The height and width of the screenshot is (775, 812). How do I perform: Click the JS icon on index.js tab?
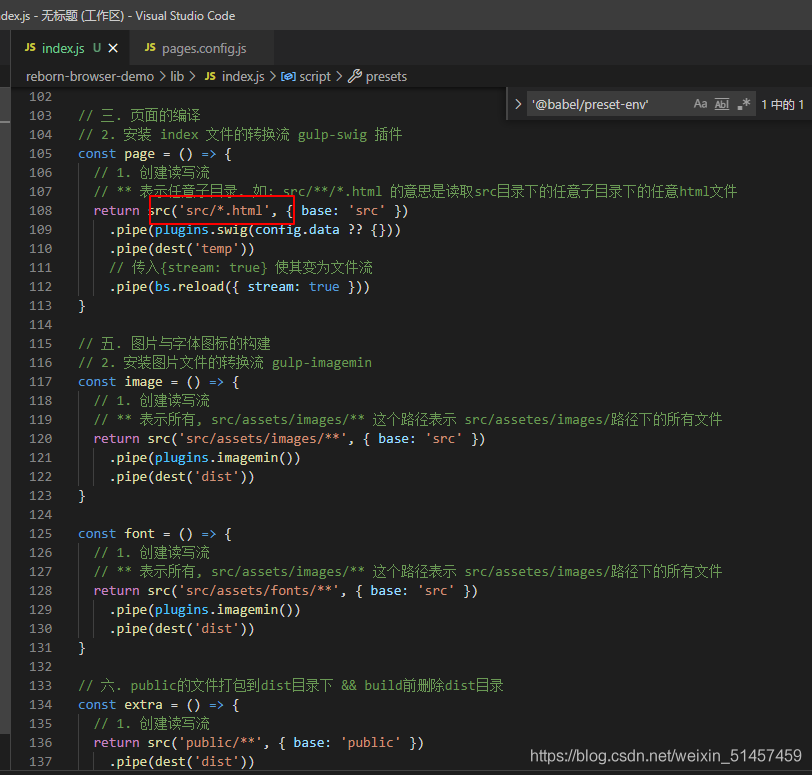[31, 48]
